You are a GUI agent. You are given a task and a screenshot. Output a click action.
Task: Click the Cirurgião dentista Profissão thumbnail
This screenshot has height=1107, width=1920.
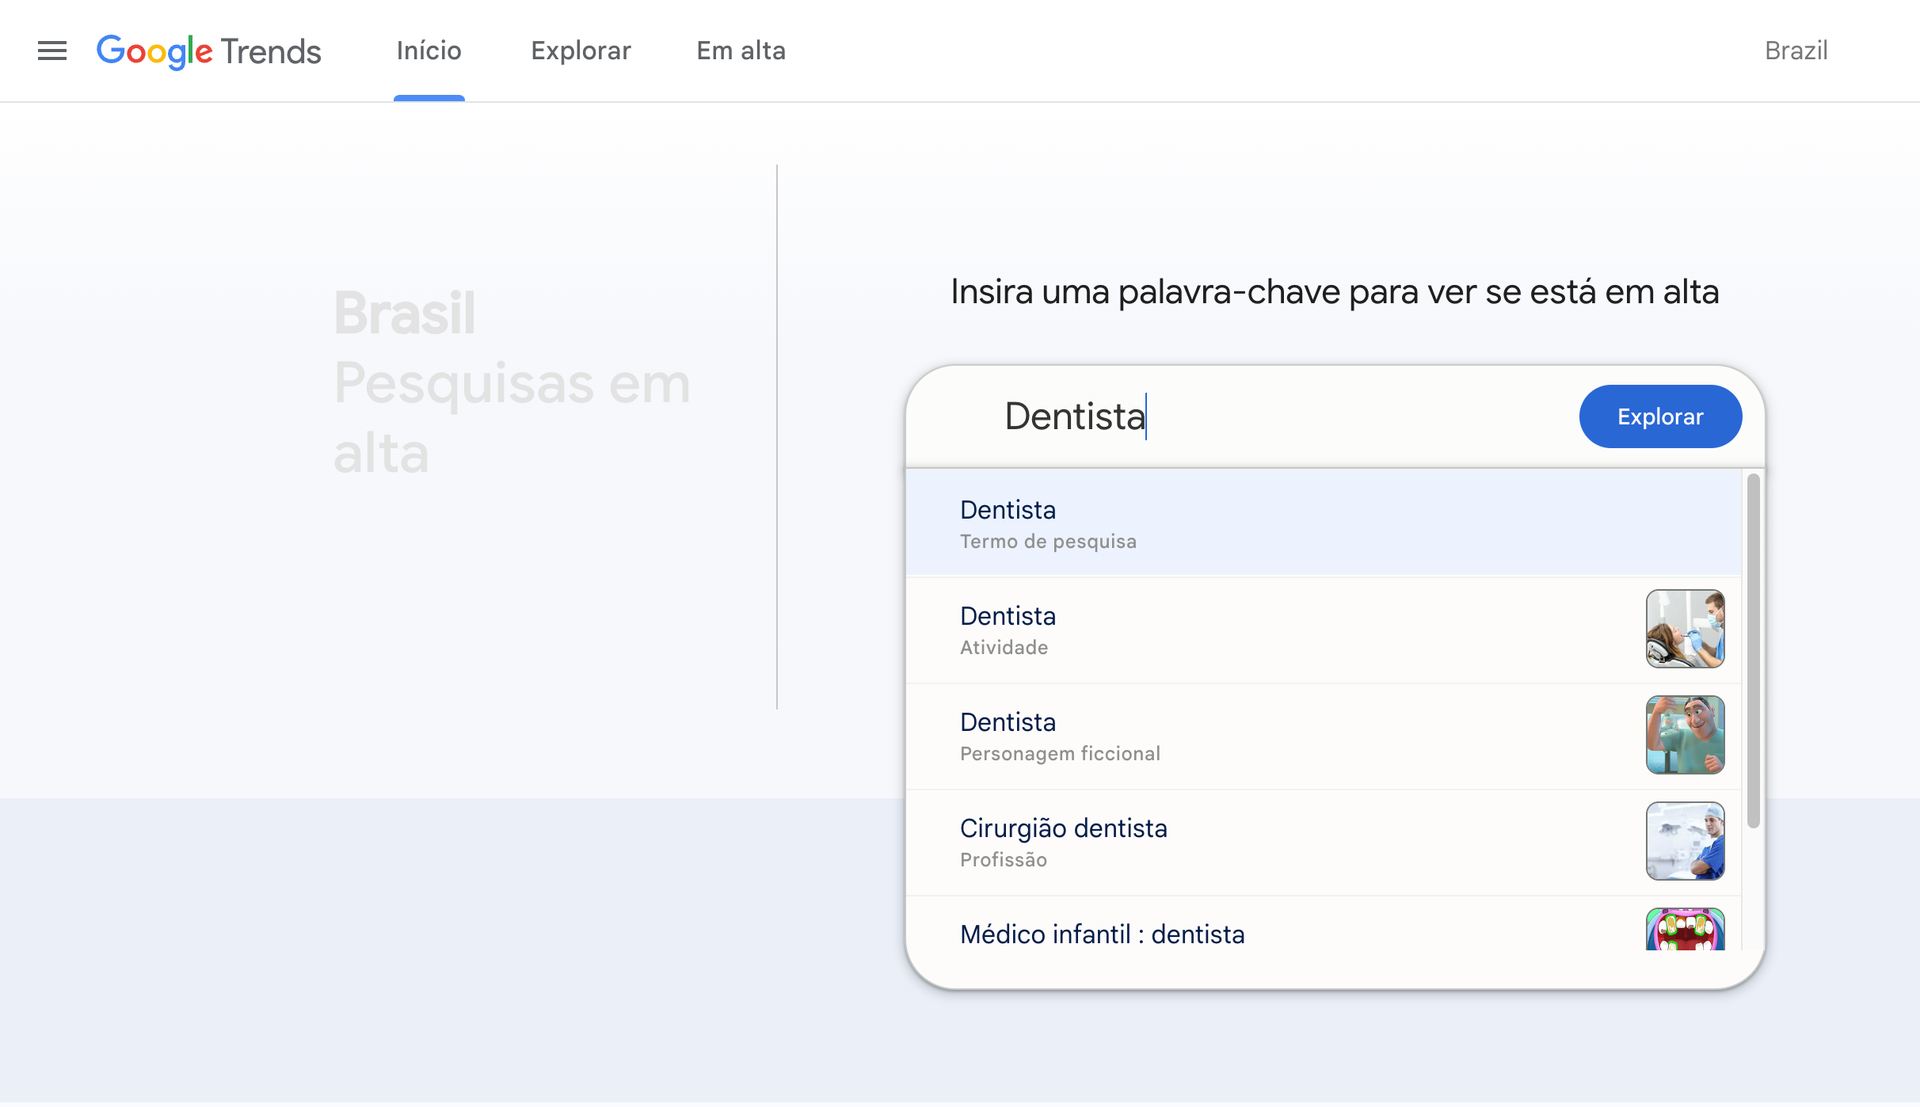pyautogui.click(x=1685, y=841)
